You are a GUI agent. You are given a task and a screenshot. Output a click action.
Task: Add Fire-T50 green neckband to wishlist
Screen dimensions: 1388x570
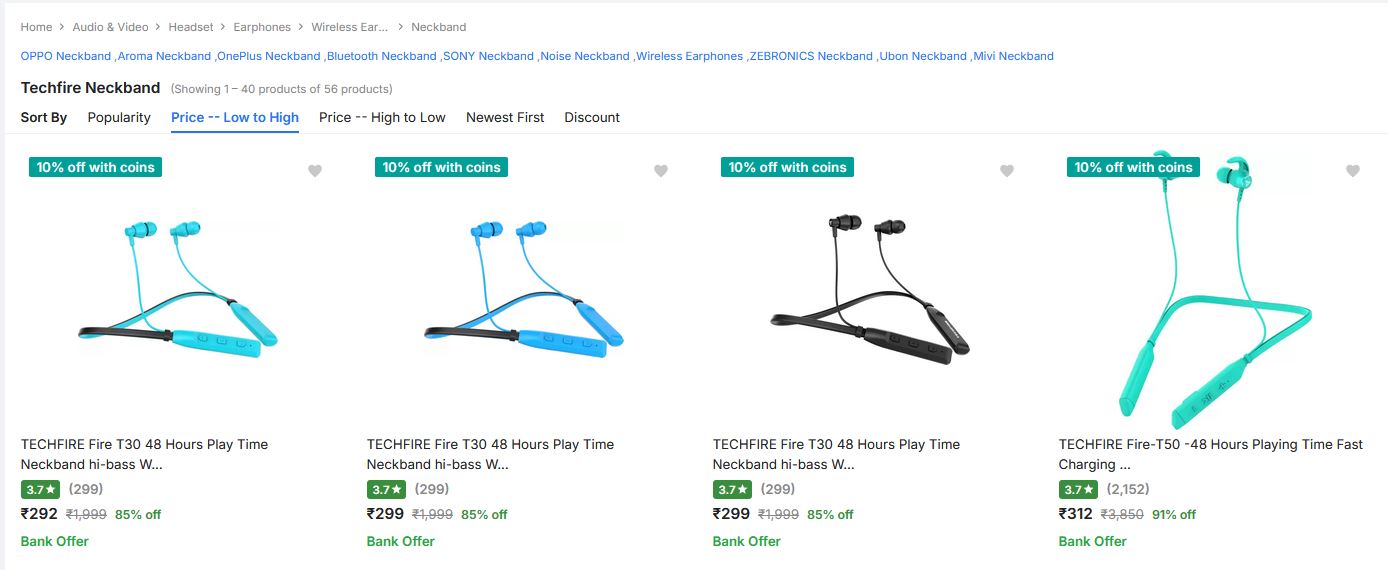(1353, 171)
